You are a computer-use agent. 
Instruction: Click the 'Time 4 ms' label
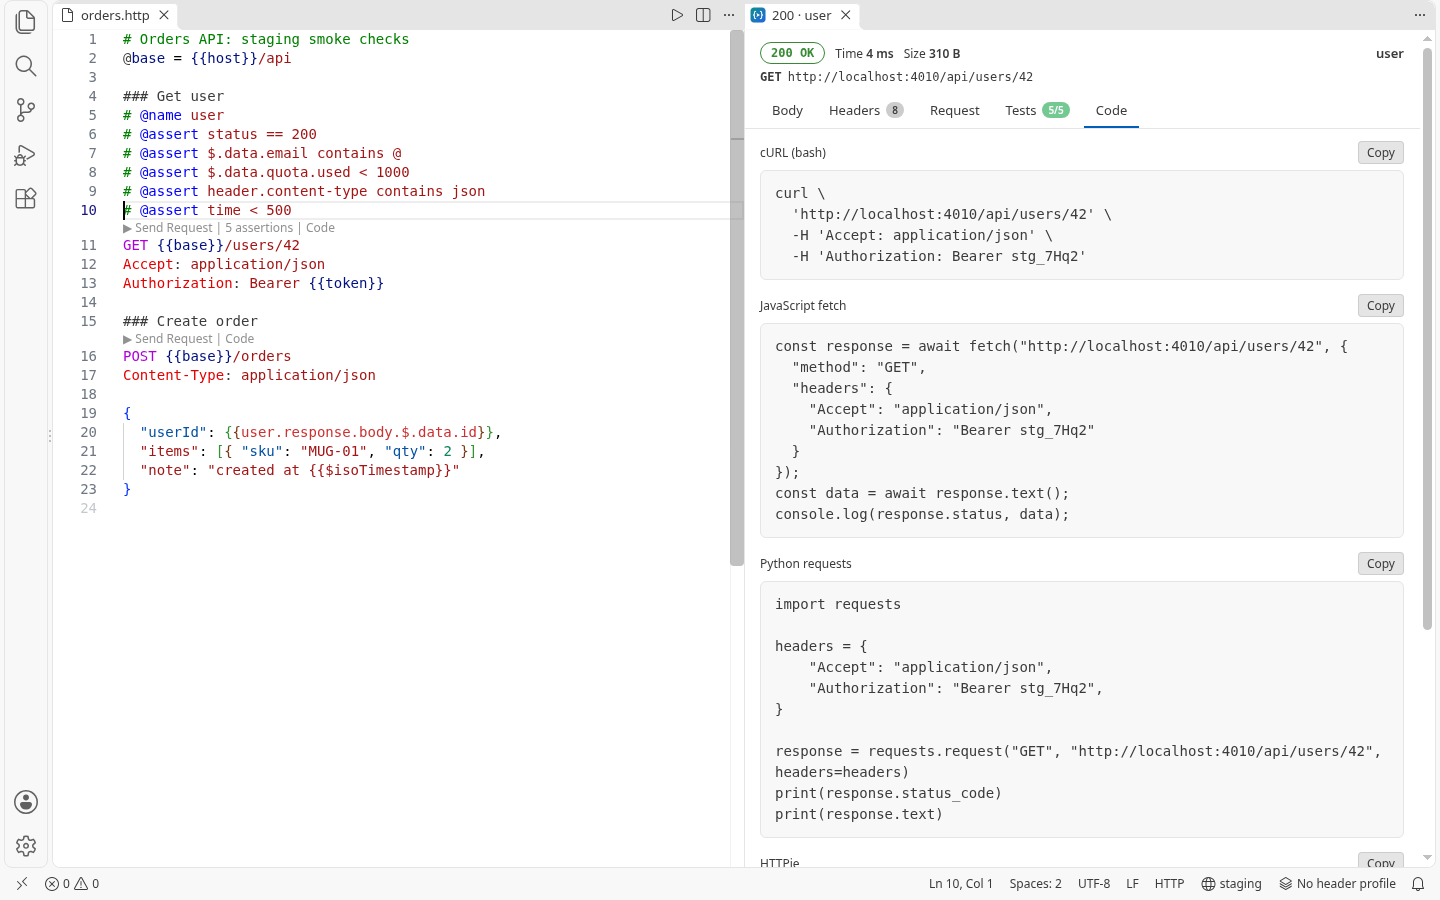864,54
